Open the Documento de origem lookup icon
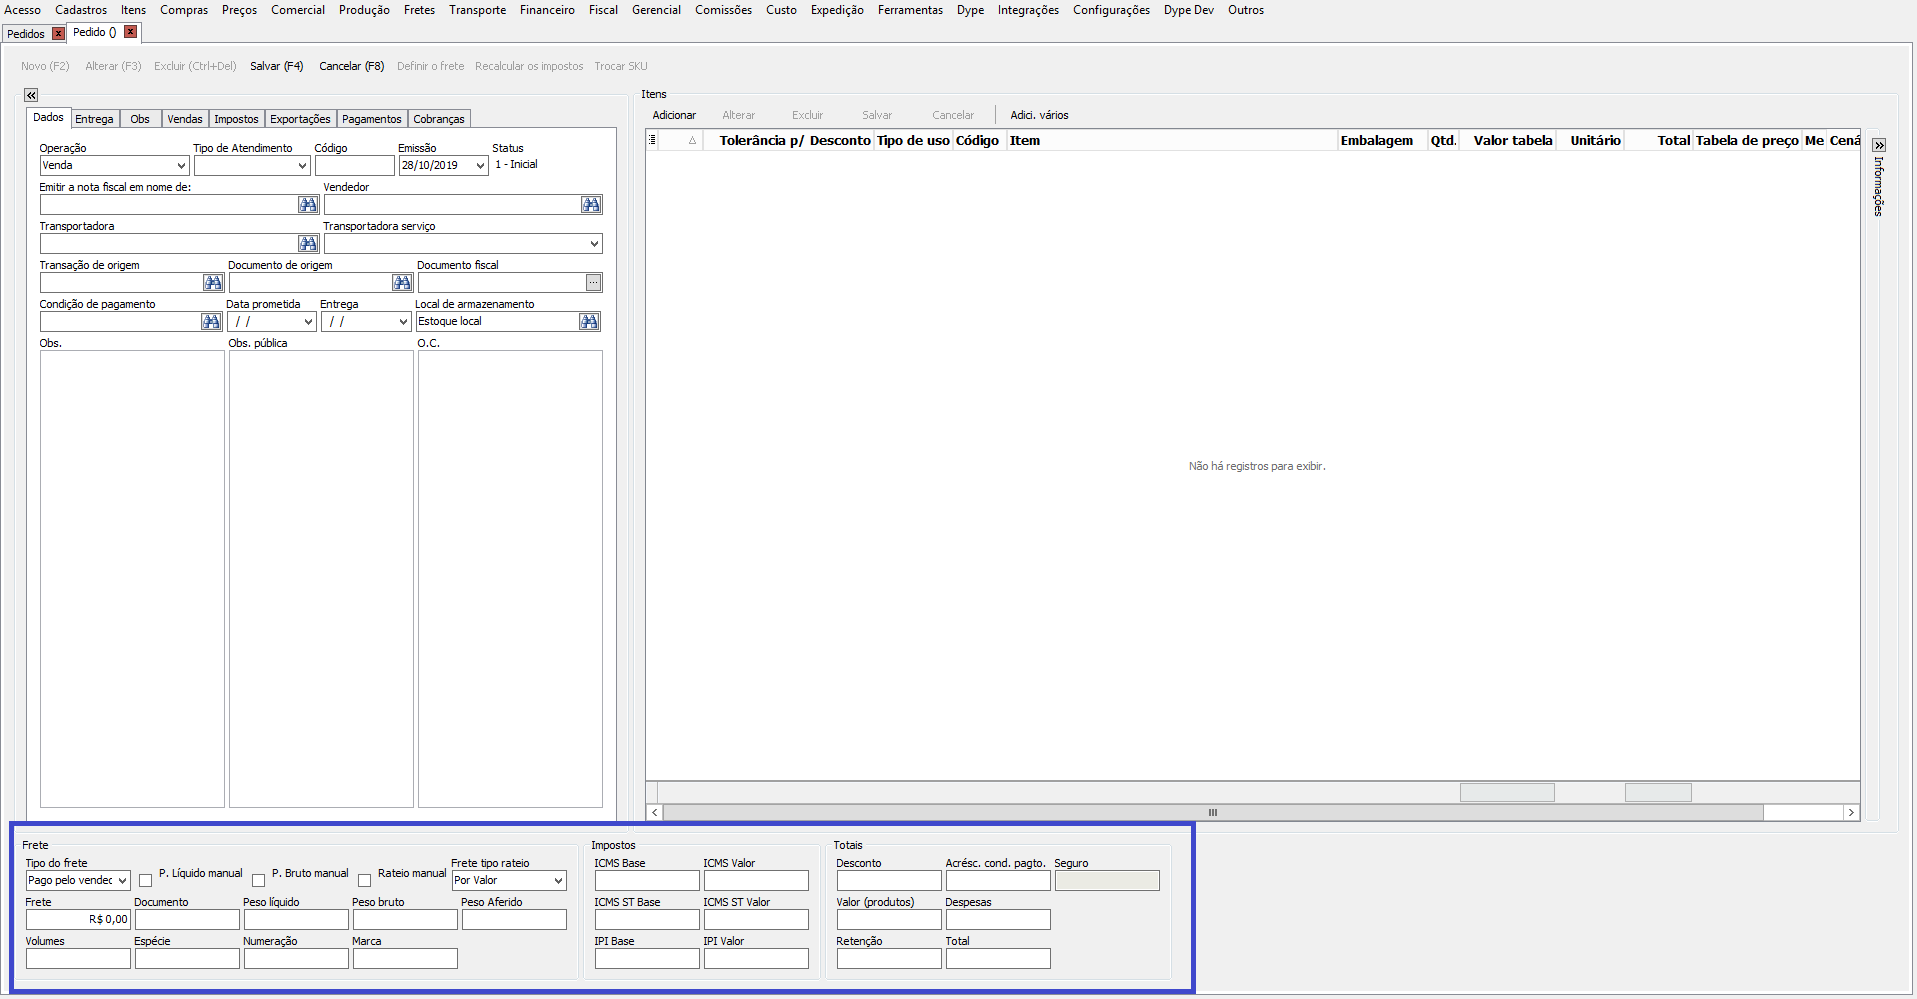 tap(402, 283)
